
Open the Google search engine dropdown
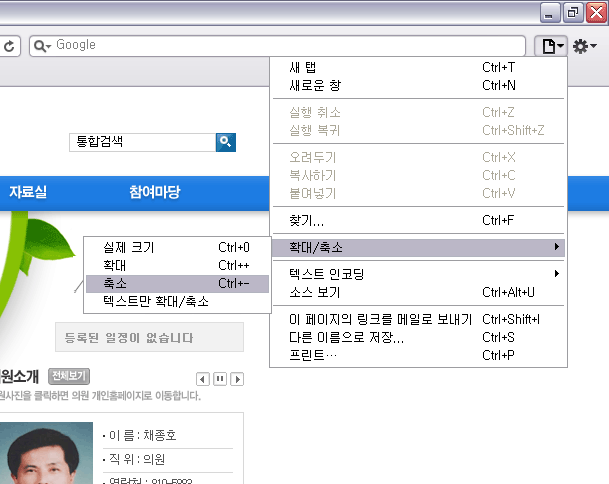tap(42, 46)
